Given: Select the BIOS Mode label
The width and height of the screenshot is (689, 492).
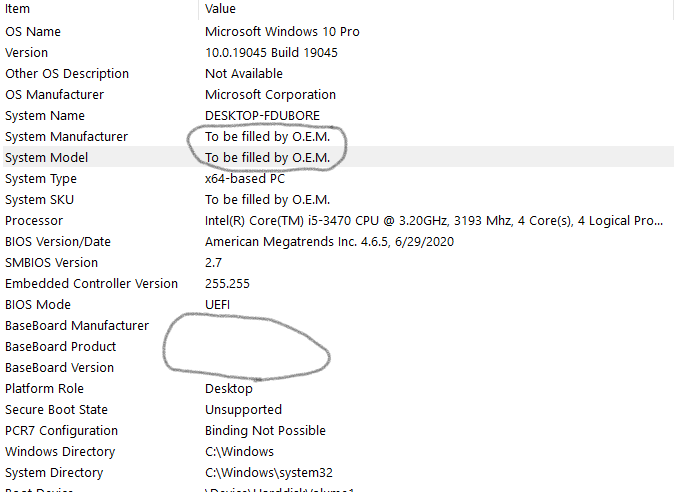Looking at the screenshot, I should click(38, 305).
